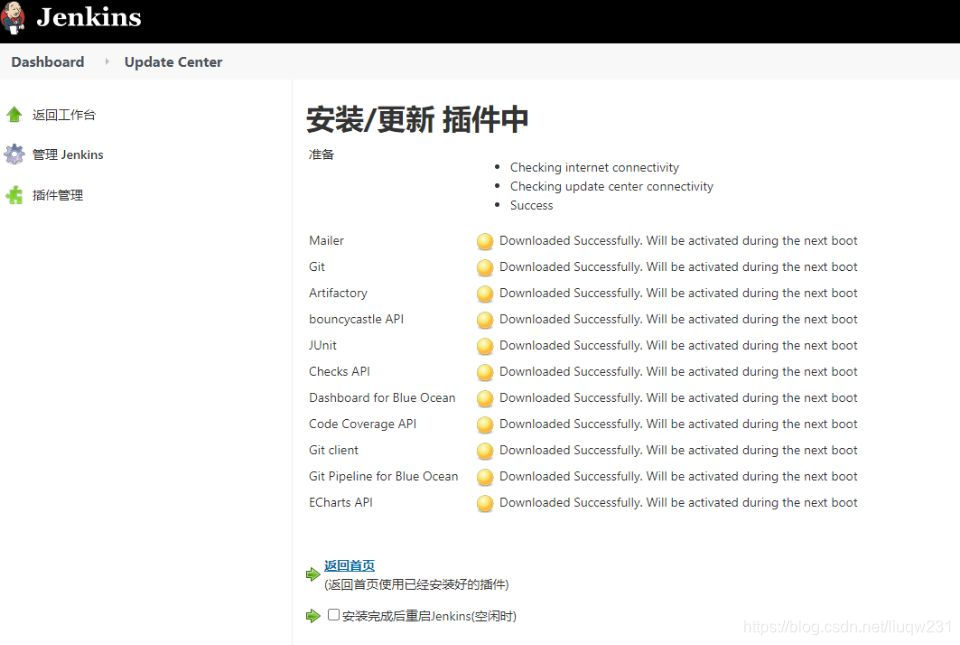Click Checking update center connectivity text
The height and width of the screenshot is (645, 960).
612,186
